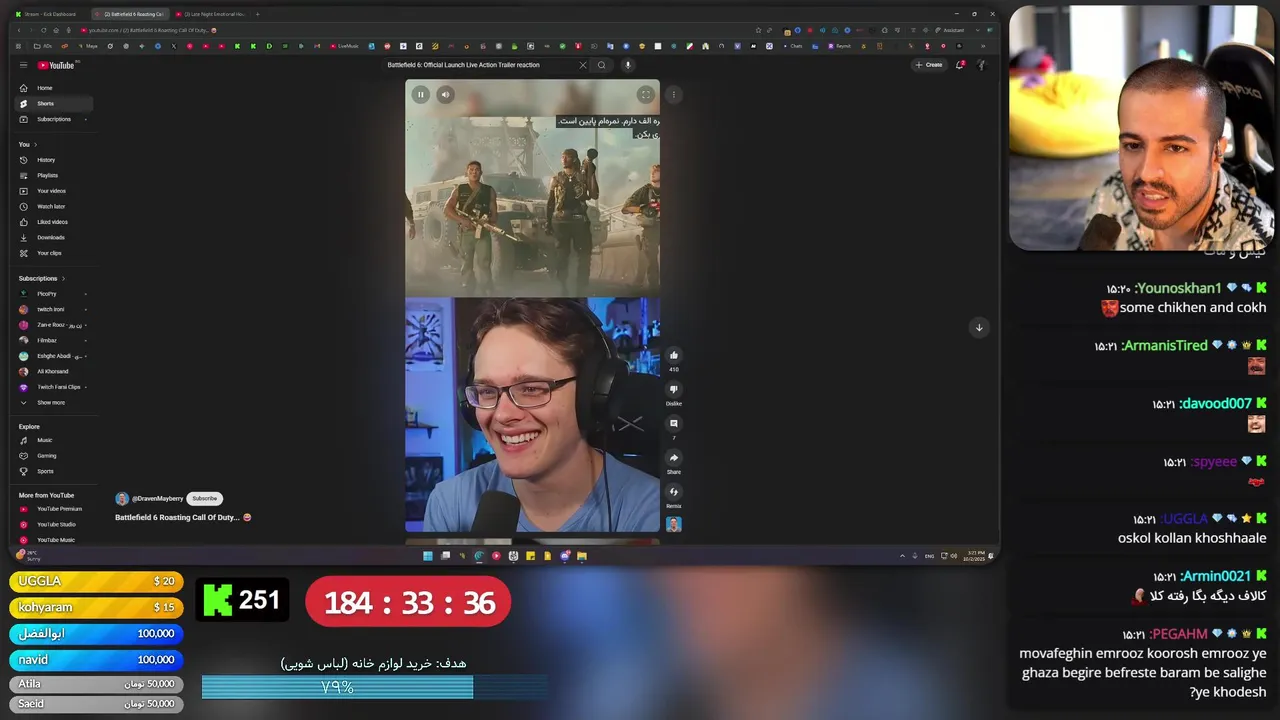Screen dimensions: 1280x720
Task: Click the Short's sound track thumbnail
Action: [674, 524]
